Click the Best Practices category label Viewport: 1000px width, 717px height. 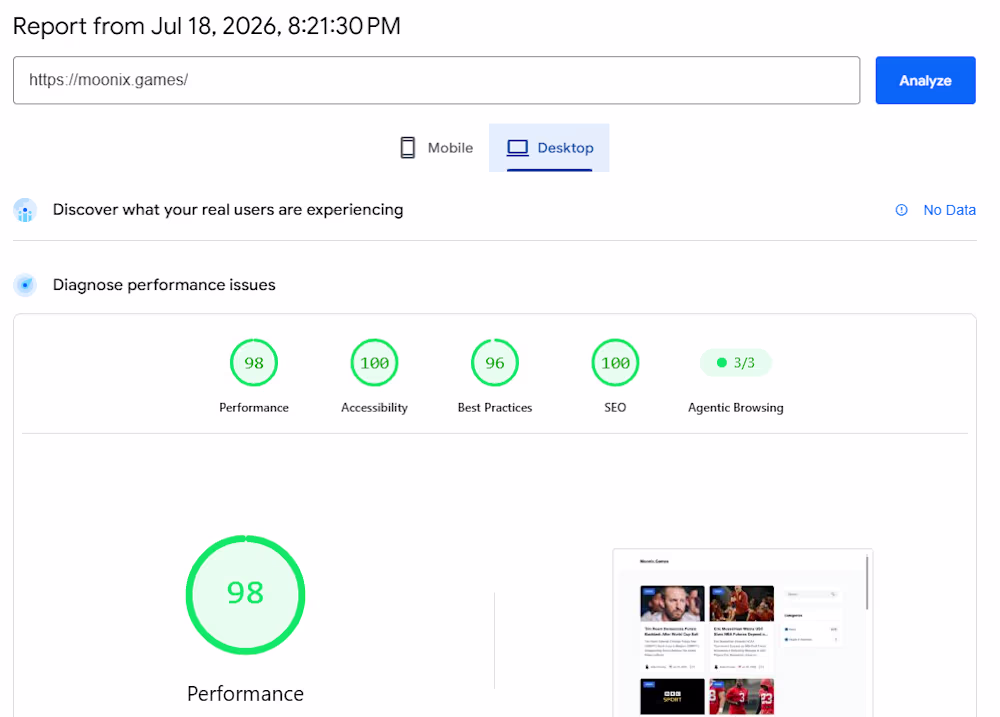[495, 408]
